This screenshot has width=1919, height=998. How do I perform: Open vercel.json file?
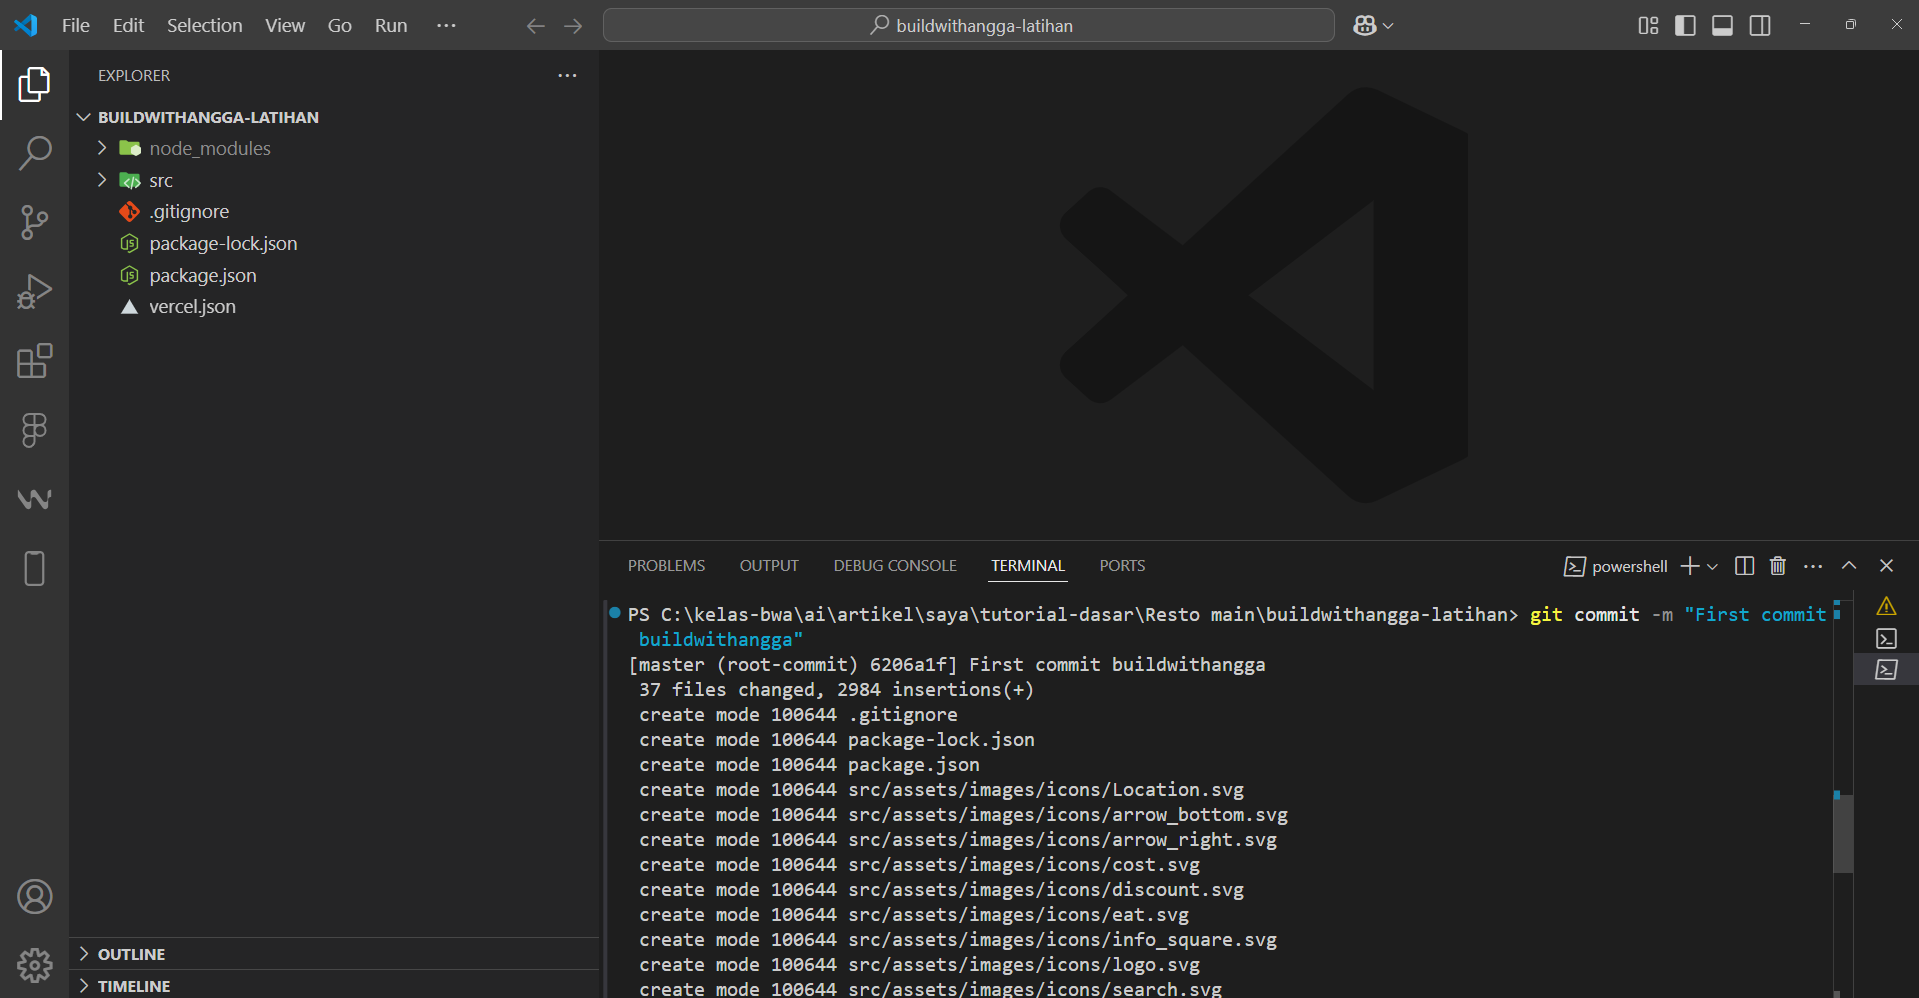pos(334,307)
